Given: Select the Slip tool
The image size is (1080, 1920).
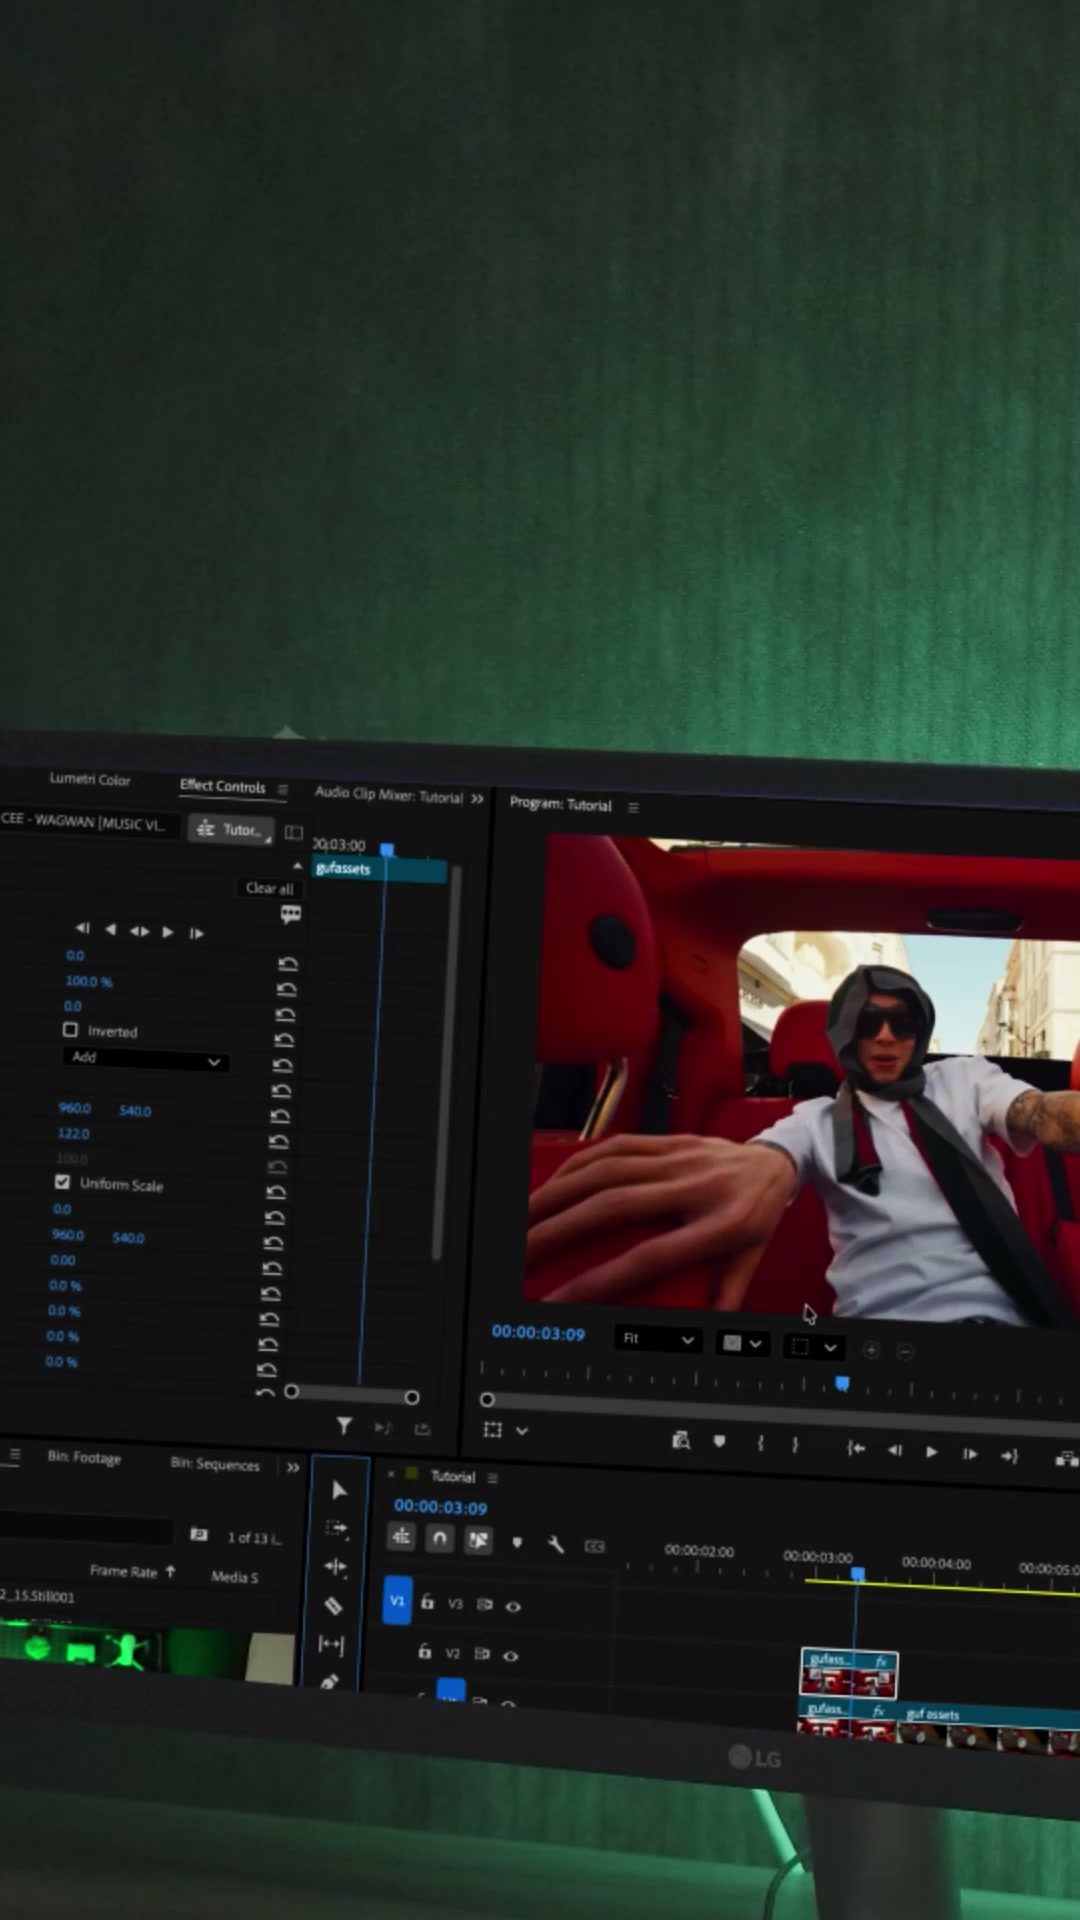Looking at the screenshot, I should click(331, 1644).
